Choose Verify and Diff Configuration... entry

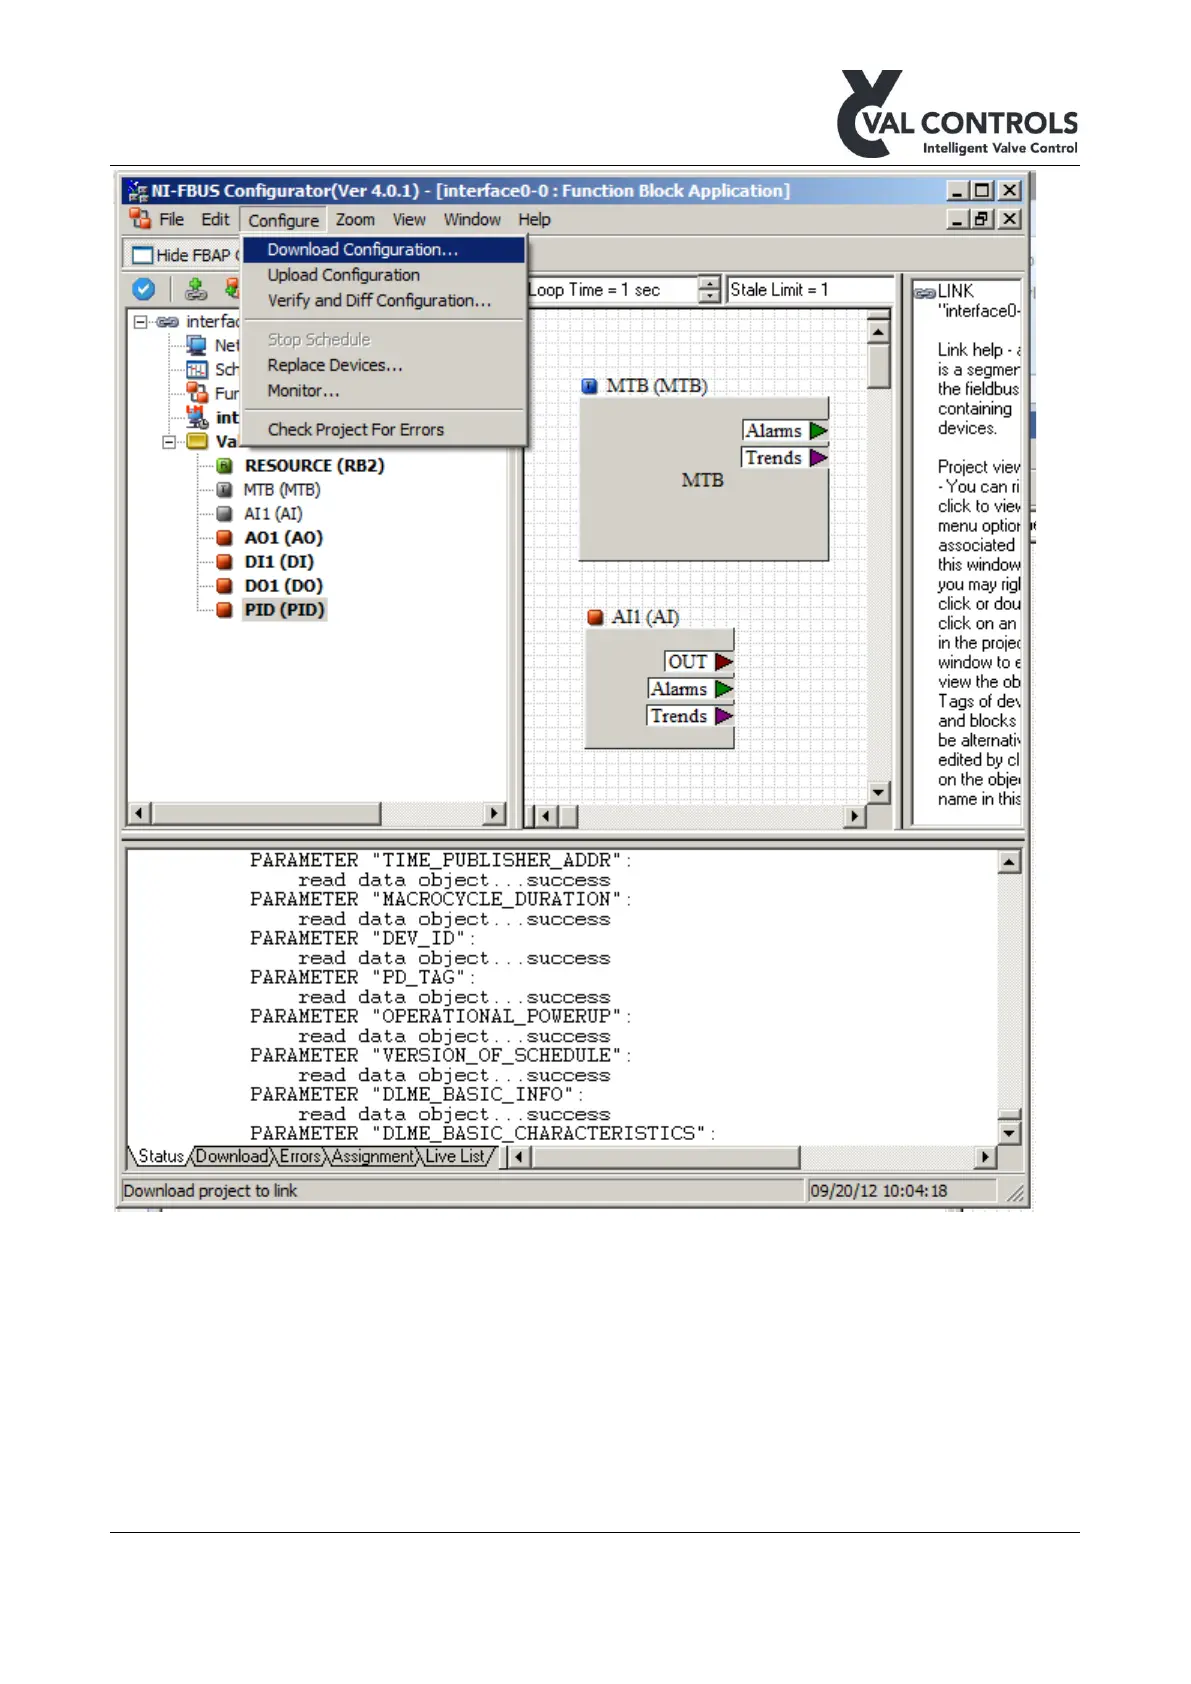click(x=384, y=300)
